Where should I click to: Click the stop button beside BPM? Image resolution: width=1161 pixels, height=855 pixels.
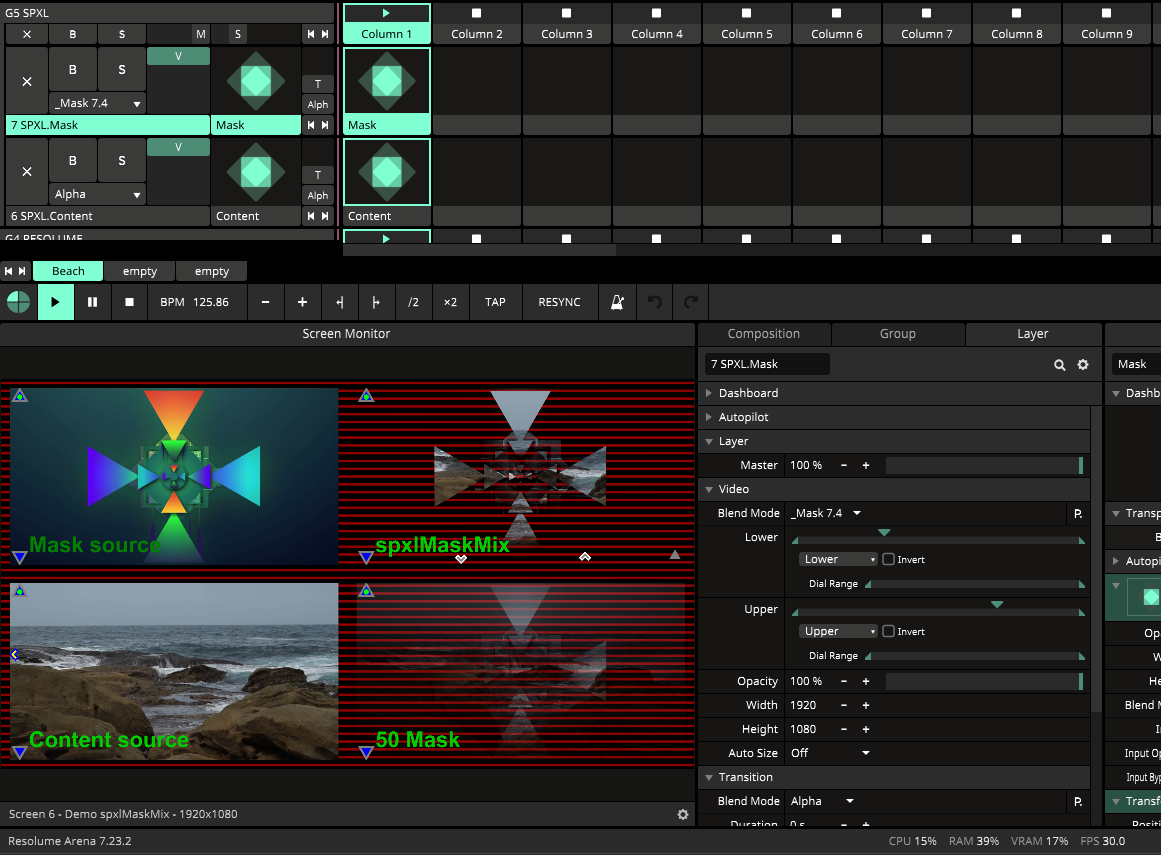tap(130, 302)
